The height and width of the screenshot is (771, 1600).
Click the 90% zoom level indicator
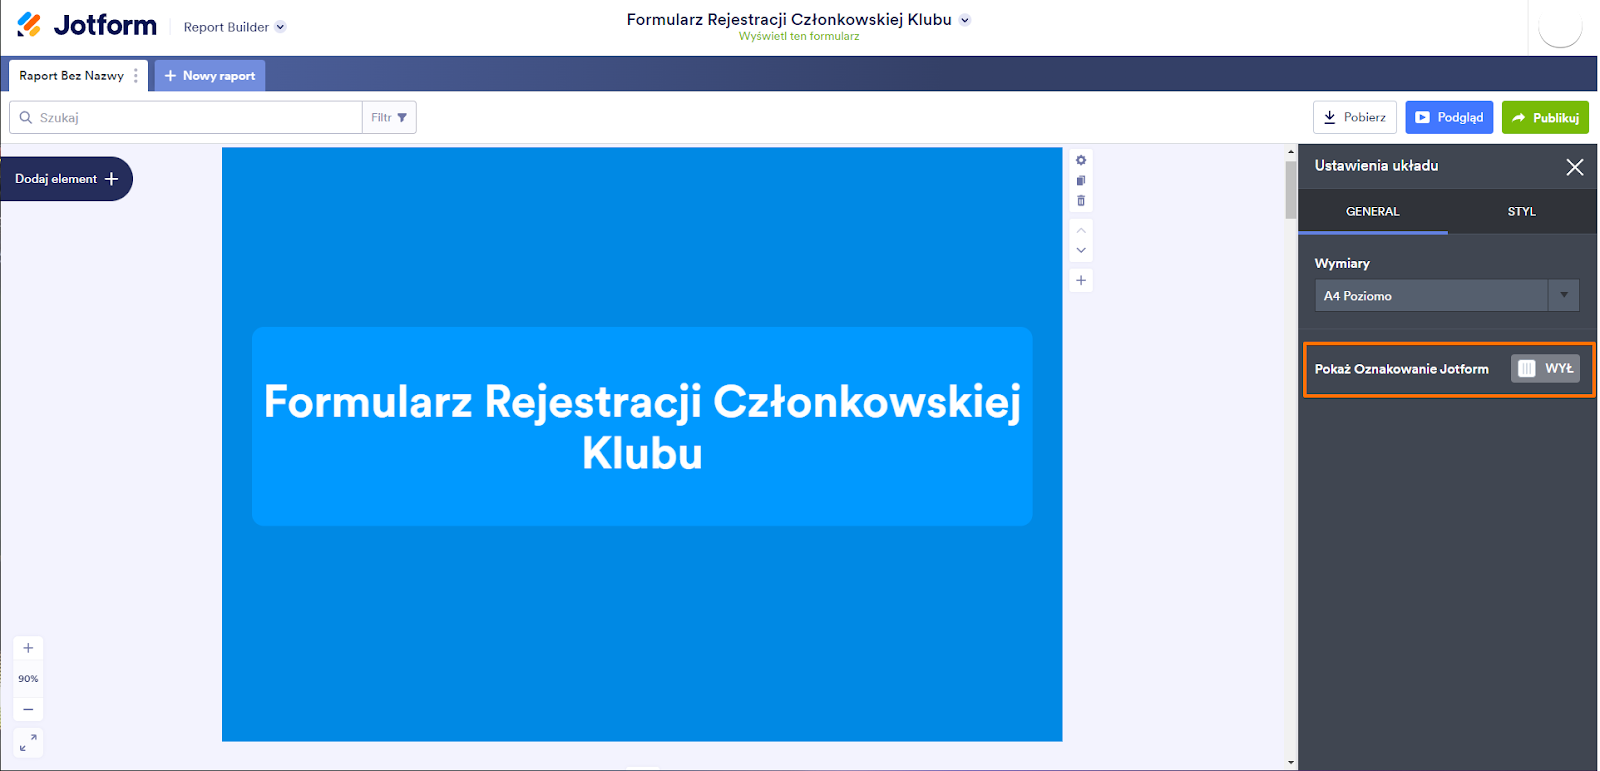point(28,678)
